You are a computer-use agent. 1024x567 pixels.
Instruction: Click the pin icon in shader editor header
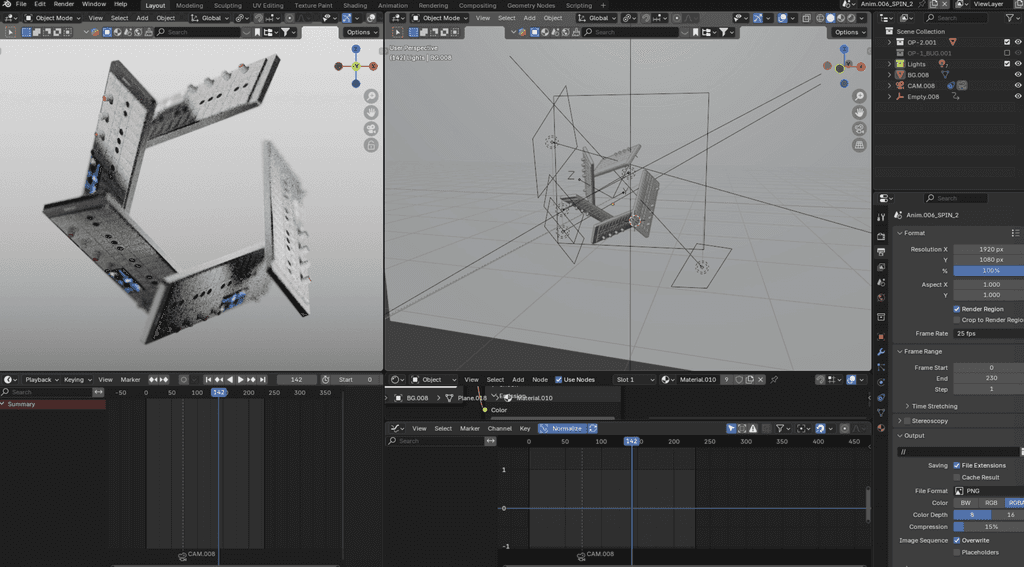coord(774,380)
